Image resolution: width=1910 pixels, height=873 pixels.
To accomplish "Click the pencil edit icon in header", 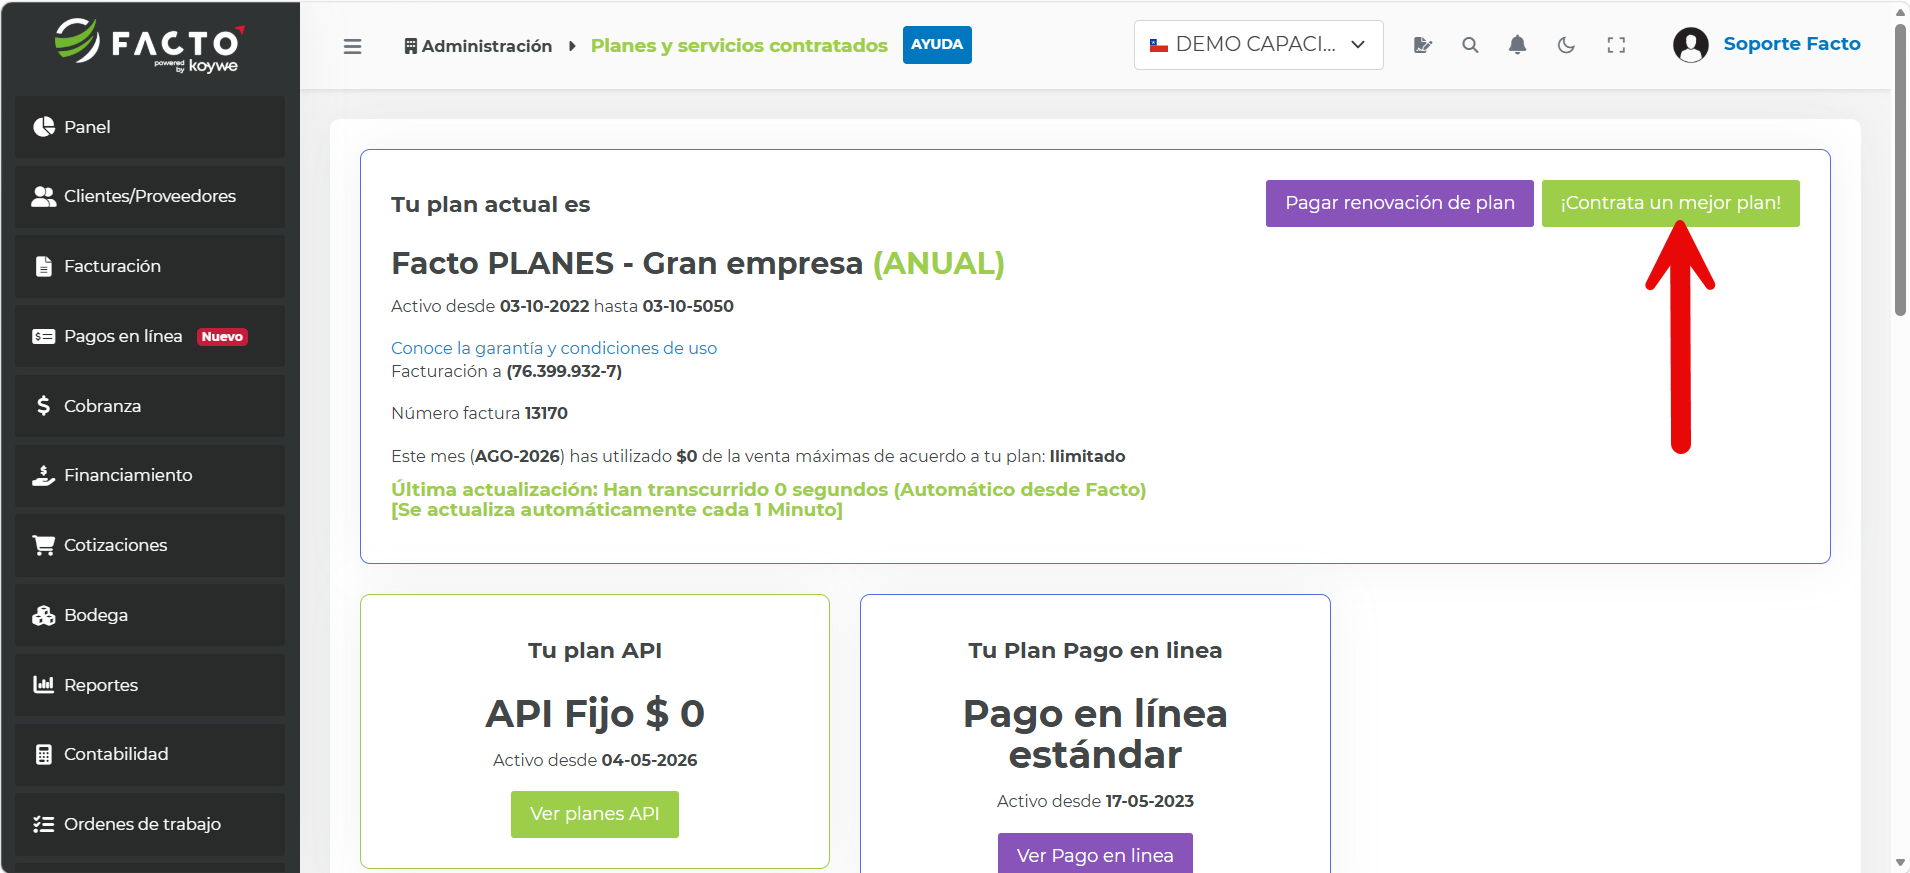I will [x=1423, y=45].
